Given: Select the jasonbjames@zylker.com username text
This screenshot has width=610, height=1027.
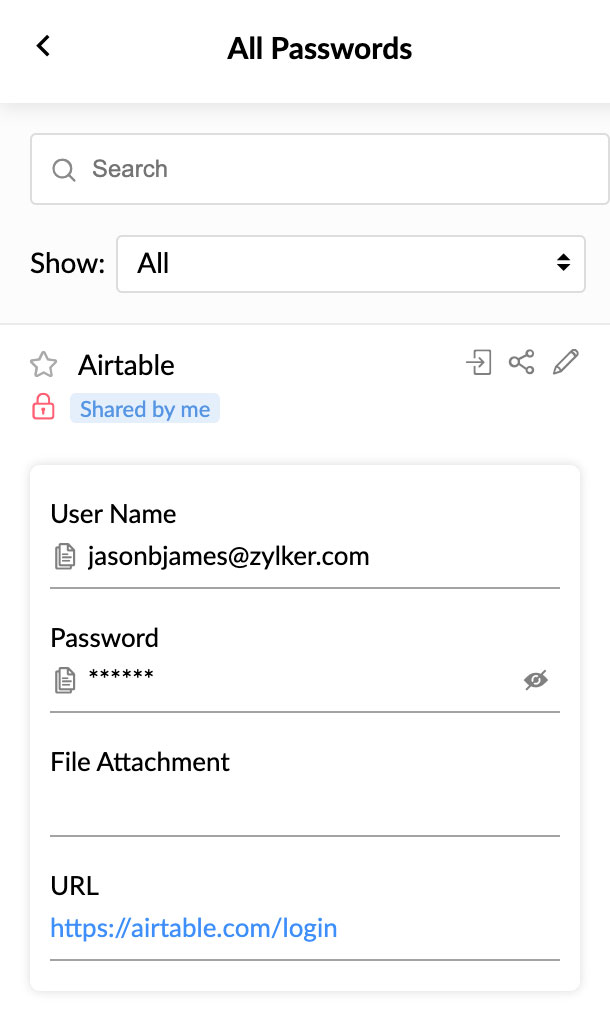Looking at the screenshot, I should [x=229, y=556].
